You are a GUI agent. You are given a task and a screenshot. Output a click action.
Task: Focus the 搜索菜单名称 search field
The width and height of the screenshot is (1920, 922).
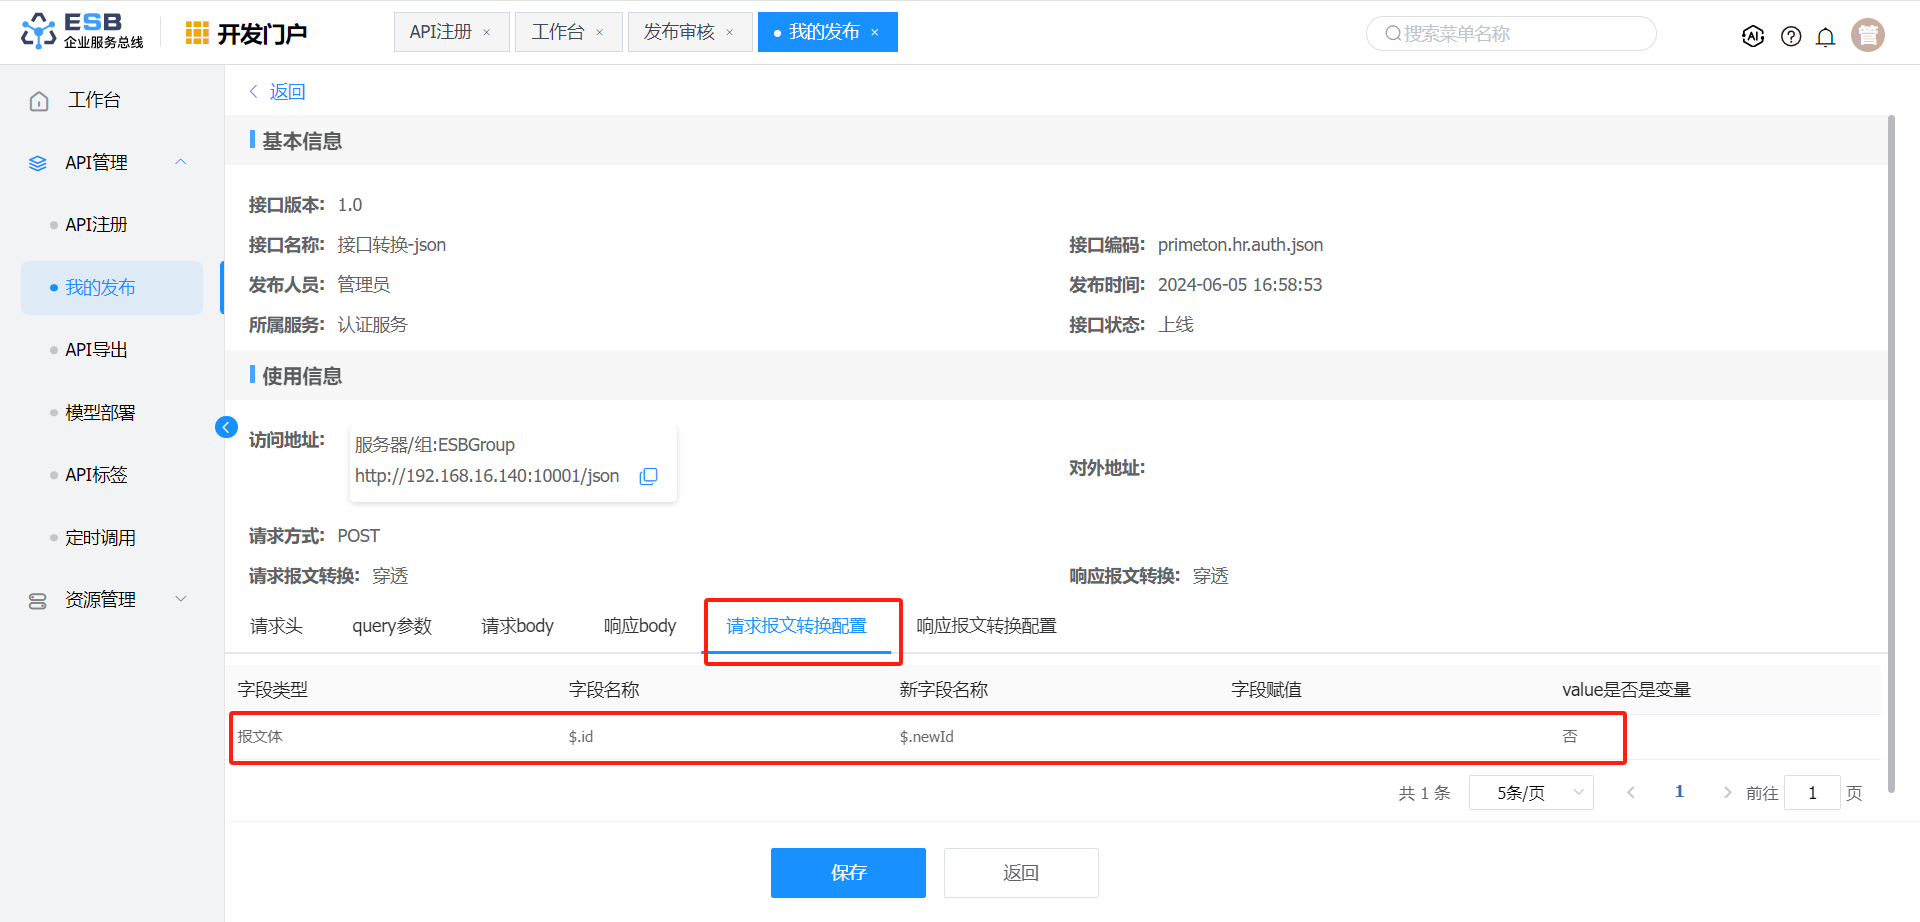pos(1510,34)
